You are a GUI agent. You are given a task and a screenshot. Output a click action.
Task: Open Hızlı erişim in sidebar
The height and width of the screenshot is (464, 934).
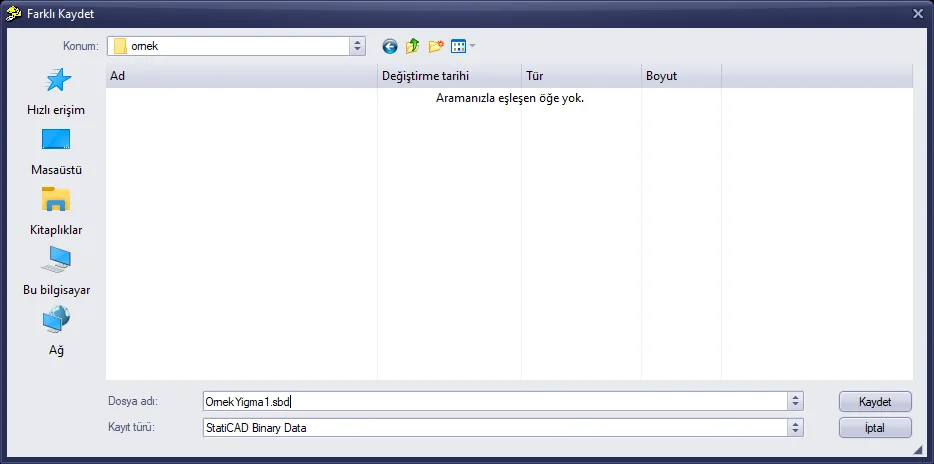[x=56, y=92]
